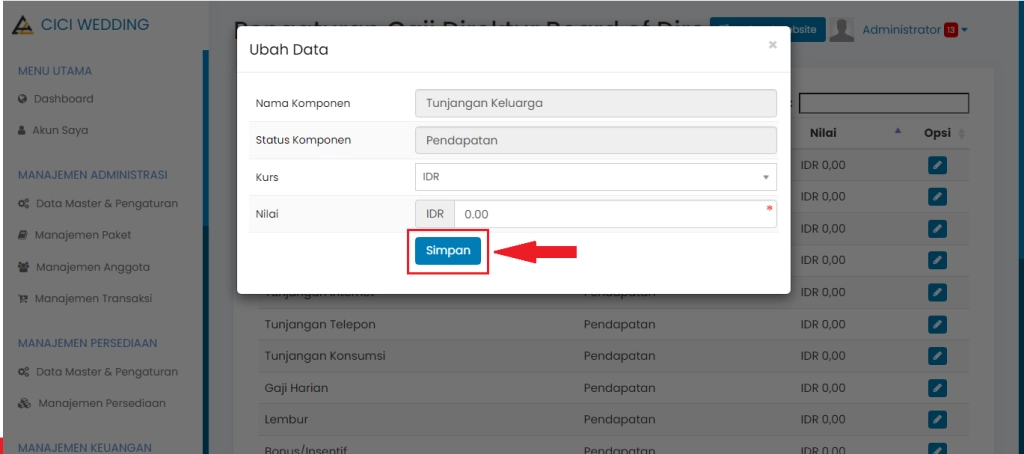Image resolution: width=1024 pixels, height=454 pixels.
Task: Click the Lembur row name
Action: (286, 419)
